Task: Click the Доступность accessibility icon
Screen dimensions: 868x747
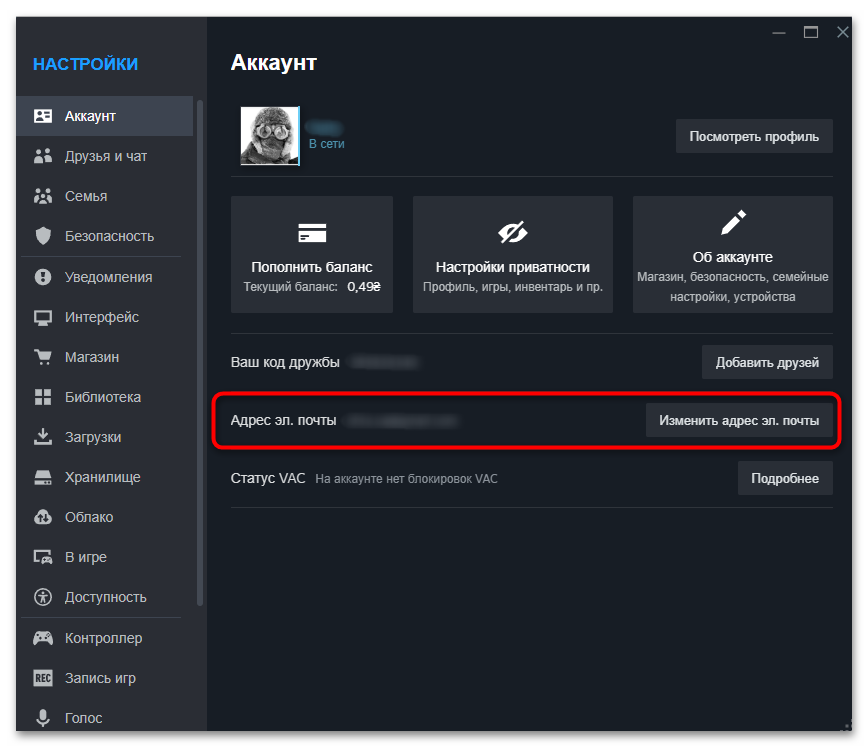Action: click(x=43, y=597)
